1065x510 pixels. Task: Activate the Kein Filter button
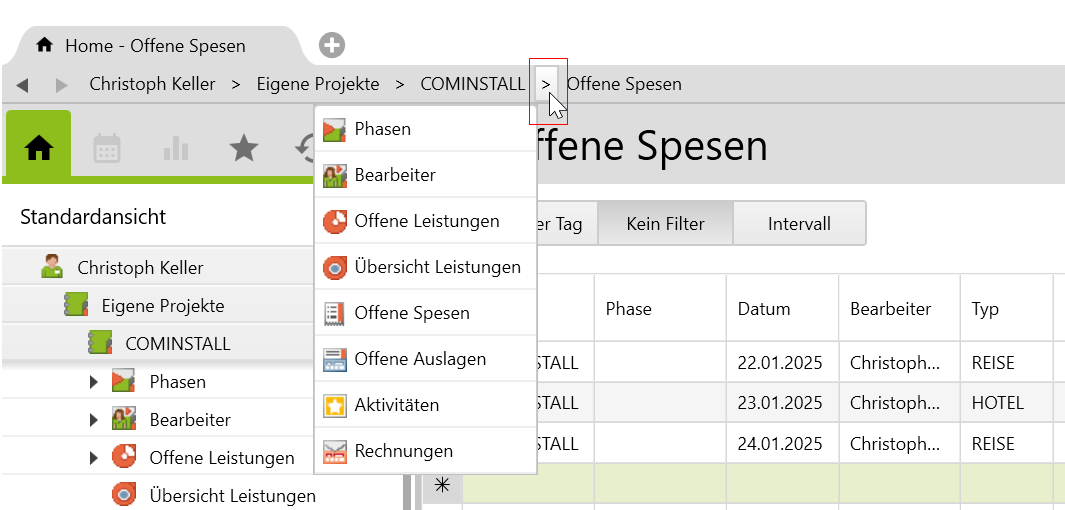(x=665, y=224)
